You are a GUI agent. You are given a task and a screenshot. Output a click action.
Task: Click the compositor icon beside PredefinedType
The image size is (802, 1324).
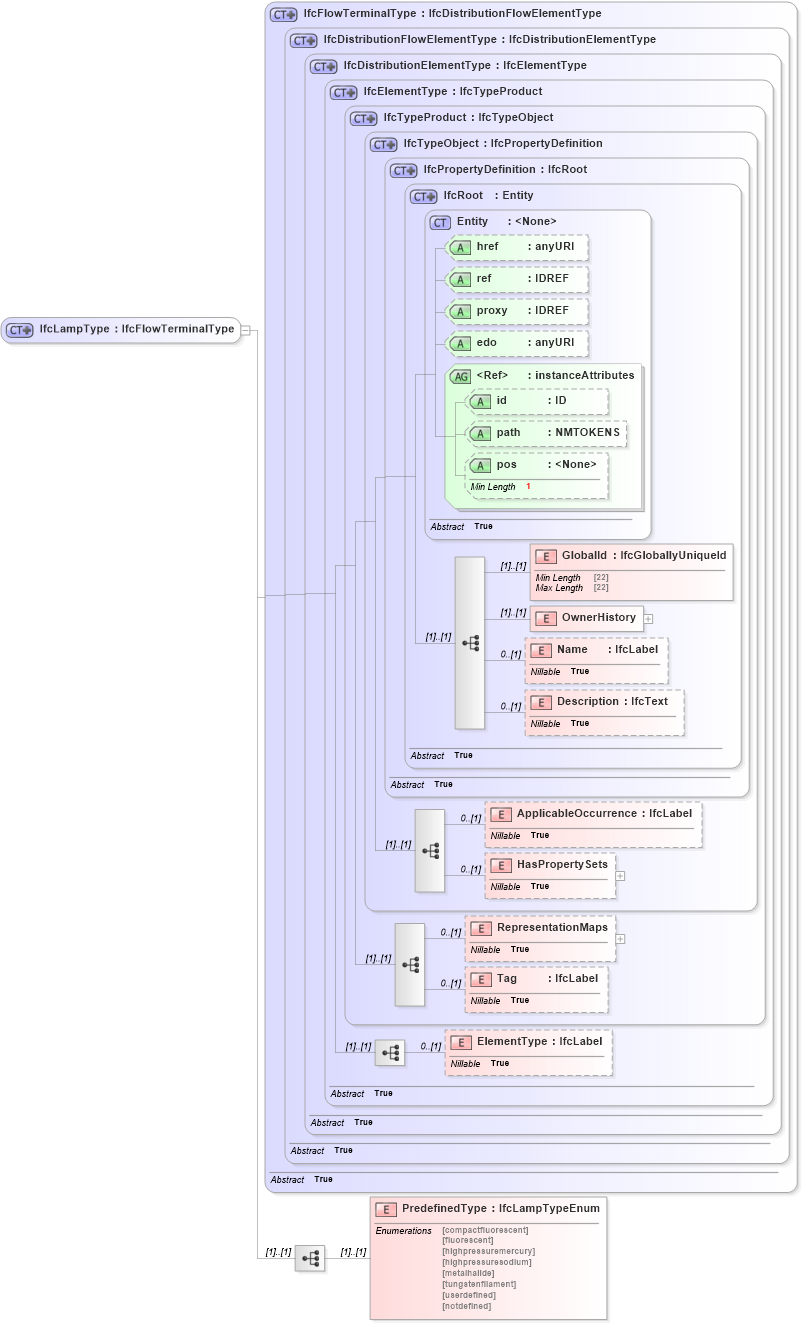click(x=310, y=1259)
